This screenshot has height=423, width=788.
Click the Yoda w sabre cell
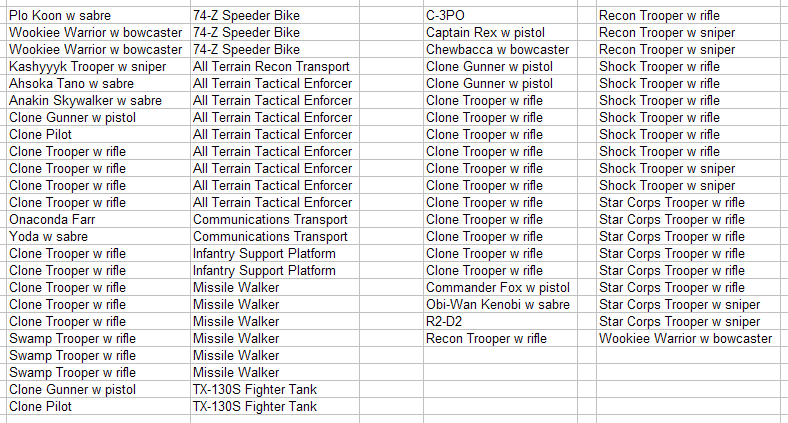pos(98,237)
